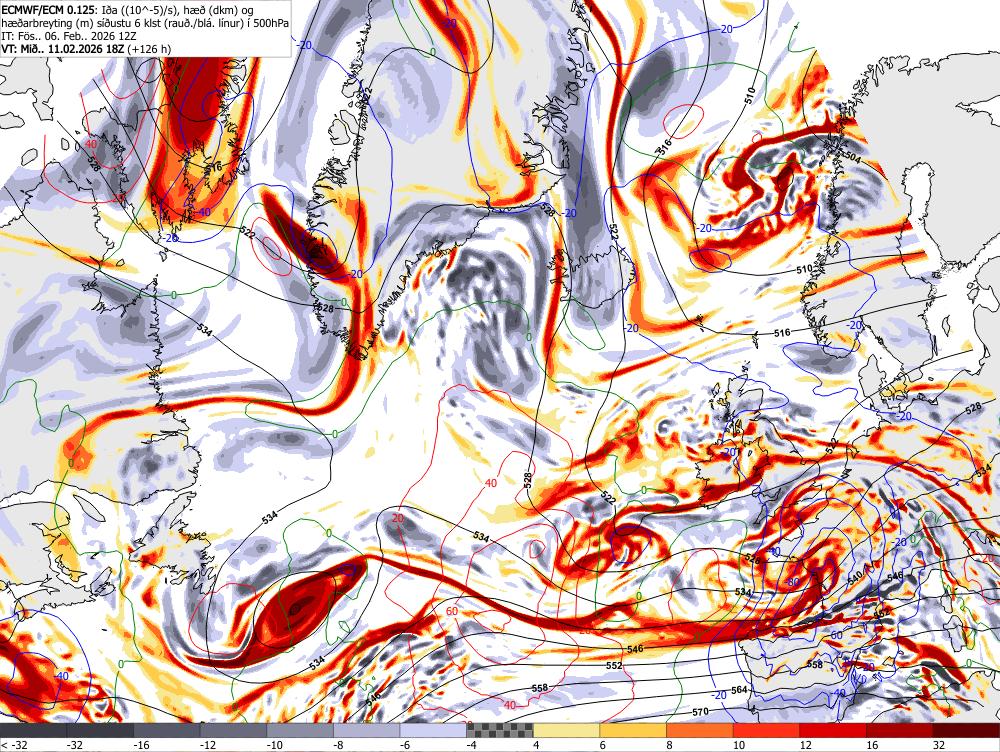Click the '< -32' legend label
This screenshot has width=1000, height=752.
click(15, 745)
